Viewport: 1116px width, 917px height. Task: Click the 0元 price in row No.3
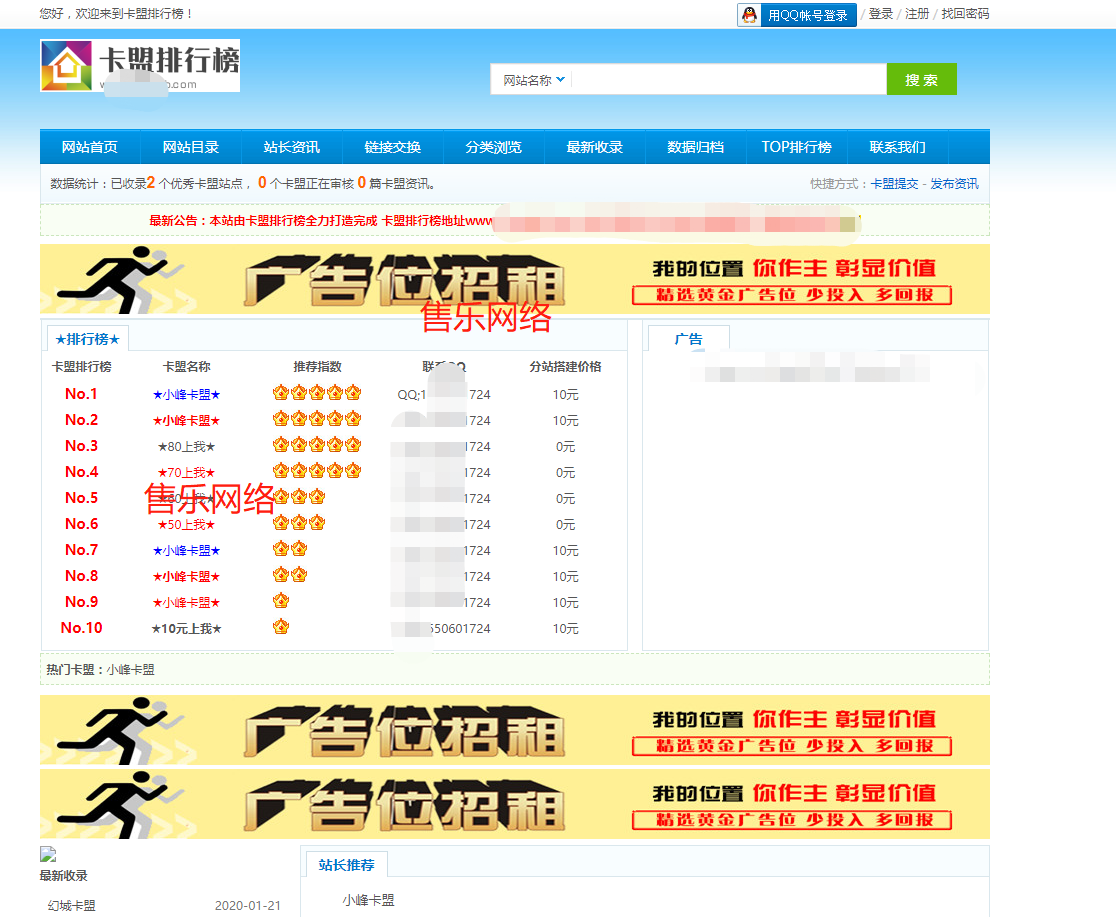(x=566, y=446)
